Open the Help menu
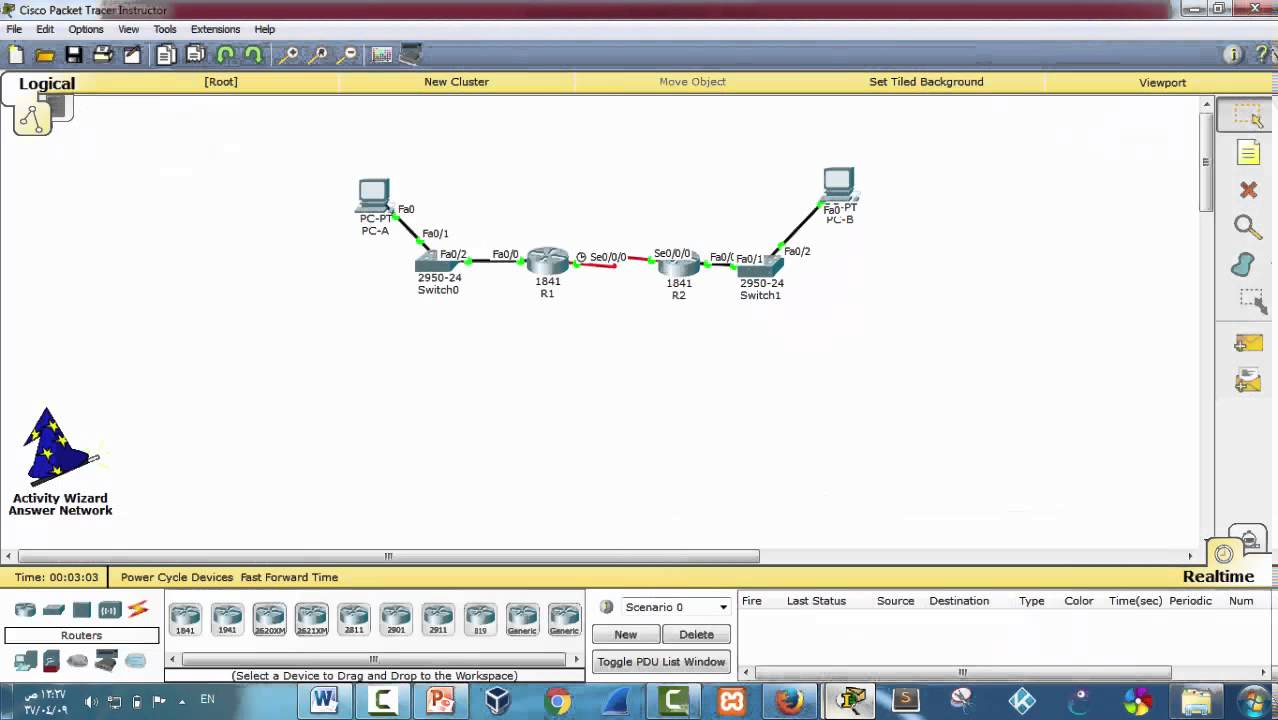Image resolution: width=1278 pixels, height=720 pixels. coord(265,29)
